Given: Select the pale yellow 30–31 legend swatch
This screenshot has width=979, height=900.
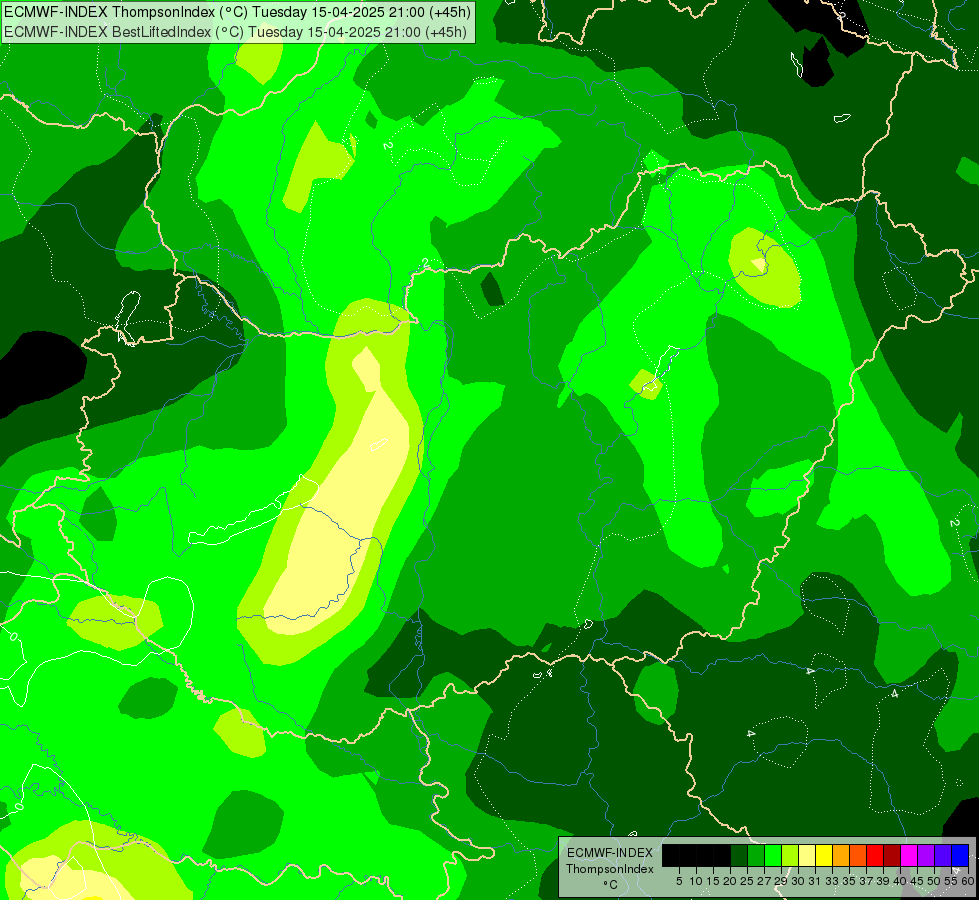Looking at the screenshot, I should 807,855.
